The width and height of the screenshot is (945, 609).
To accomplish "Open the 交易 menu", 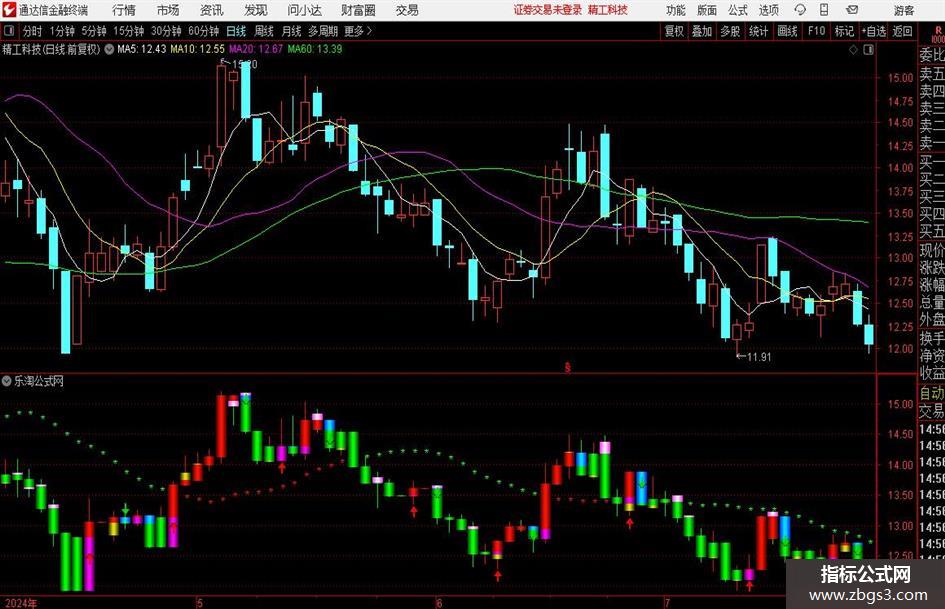I will (407, 10).
